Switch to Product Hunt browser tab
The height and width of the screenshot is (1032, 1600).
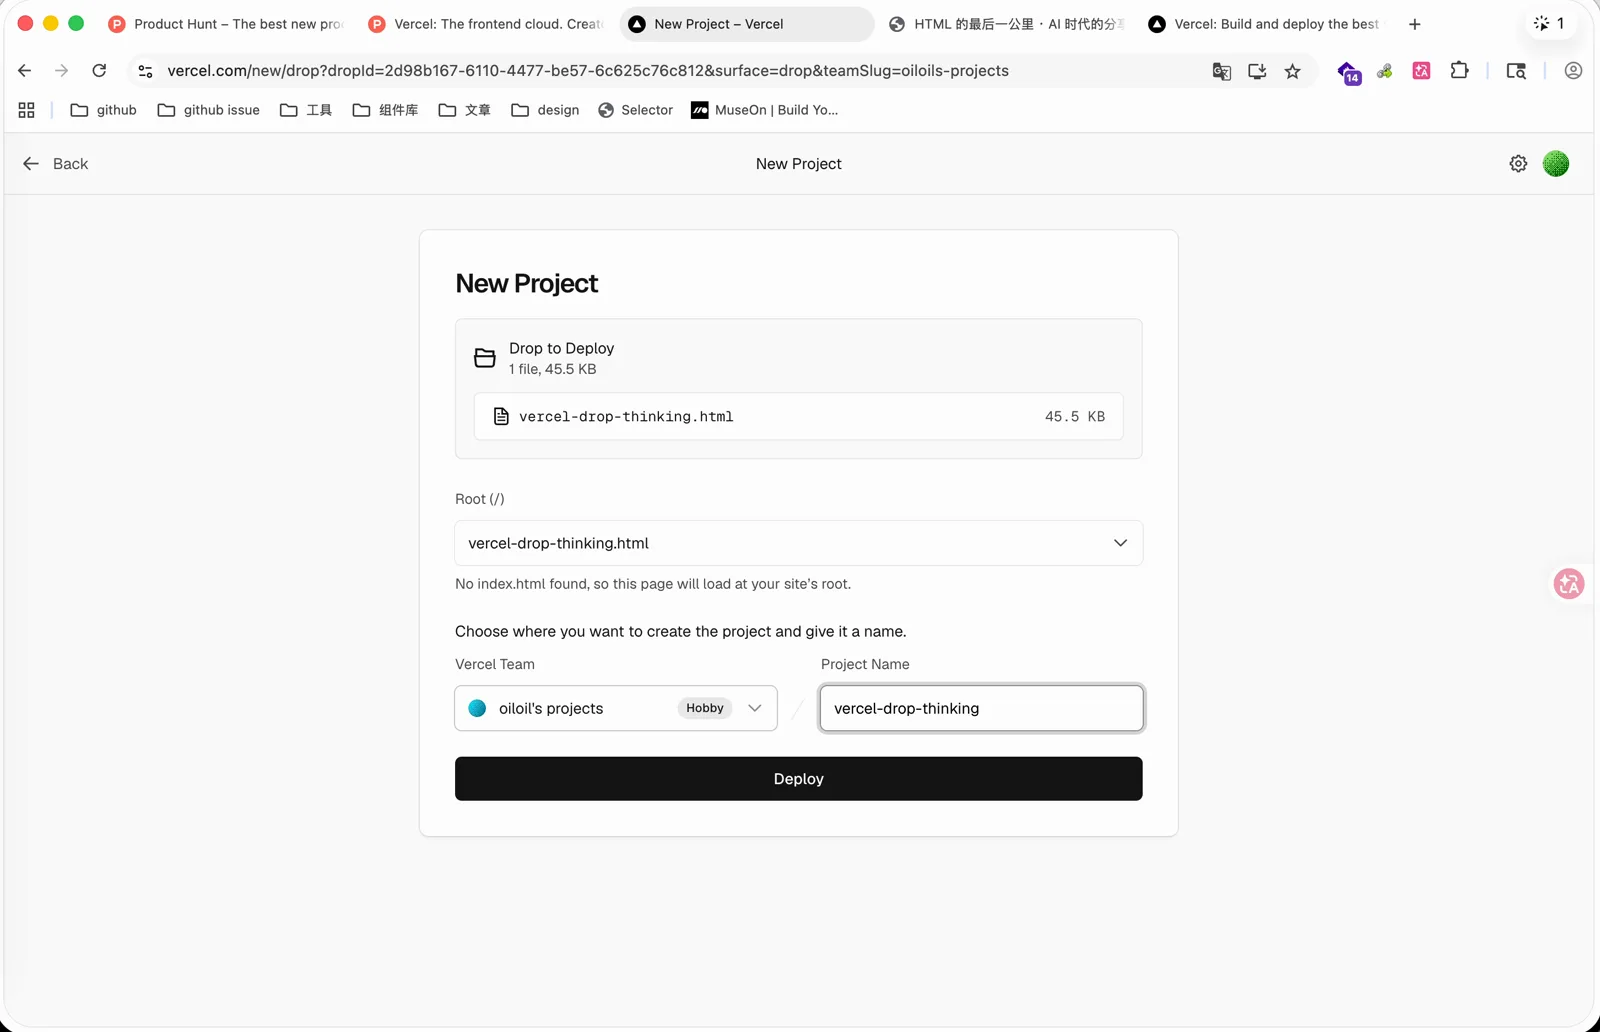(x=228, y=24)
